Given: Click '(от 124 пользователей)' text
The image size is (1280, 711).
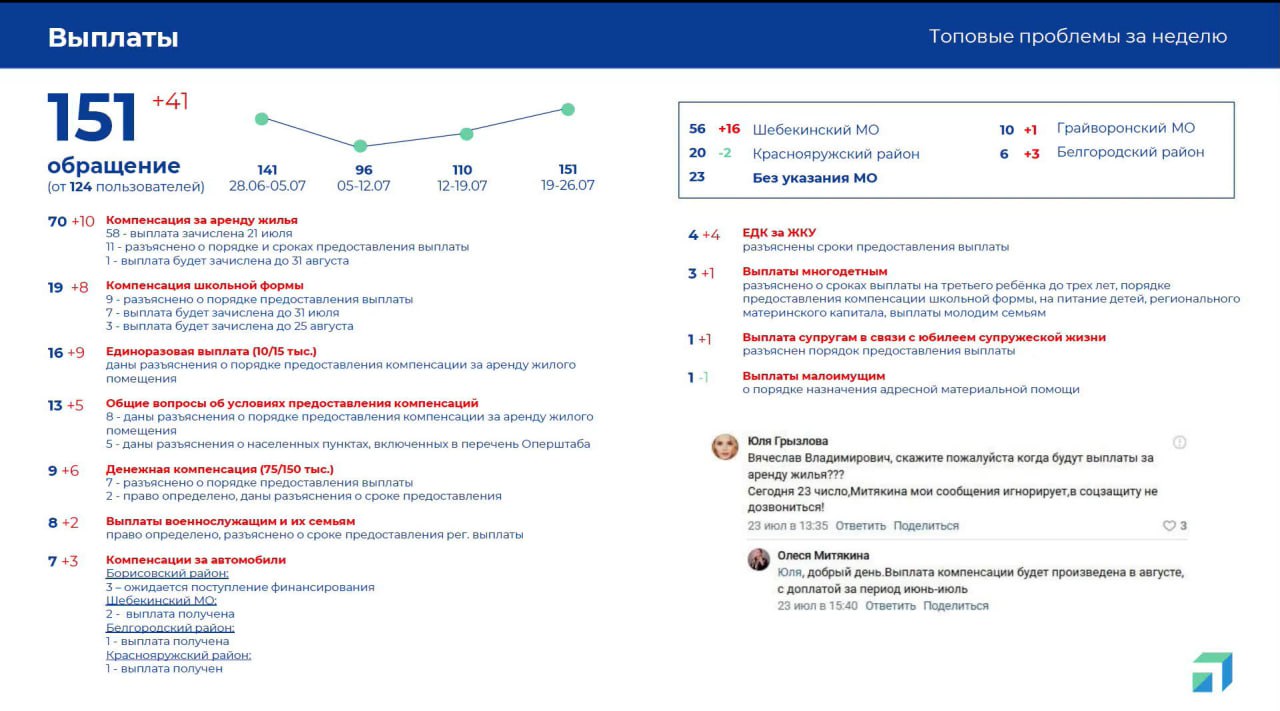Looking at the screenshot, I should 125,187.
